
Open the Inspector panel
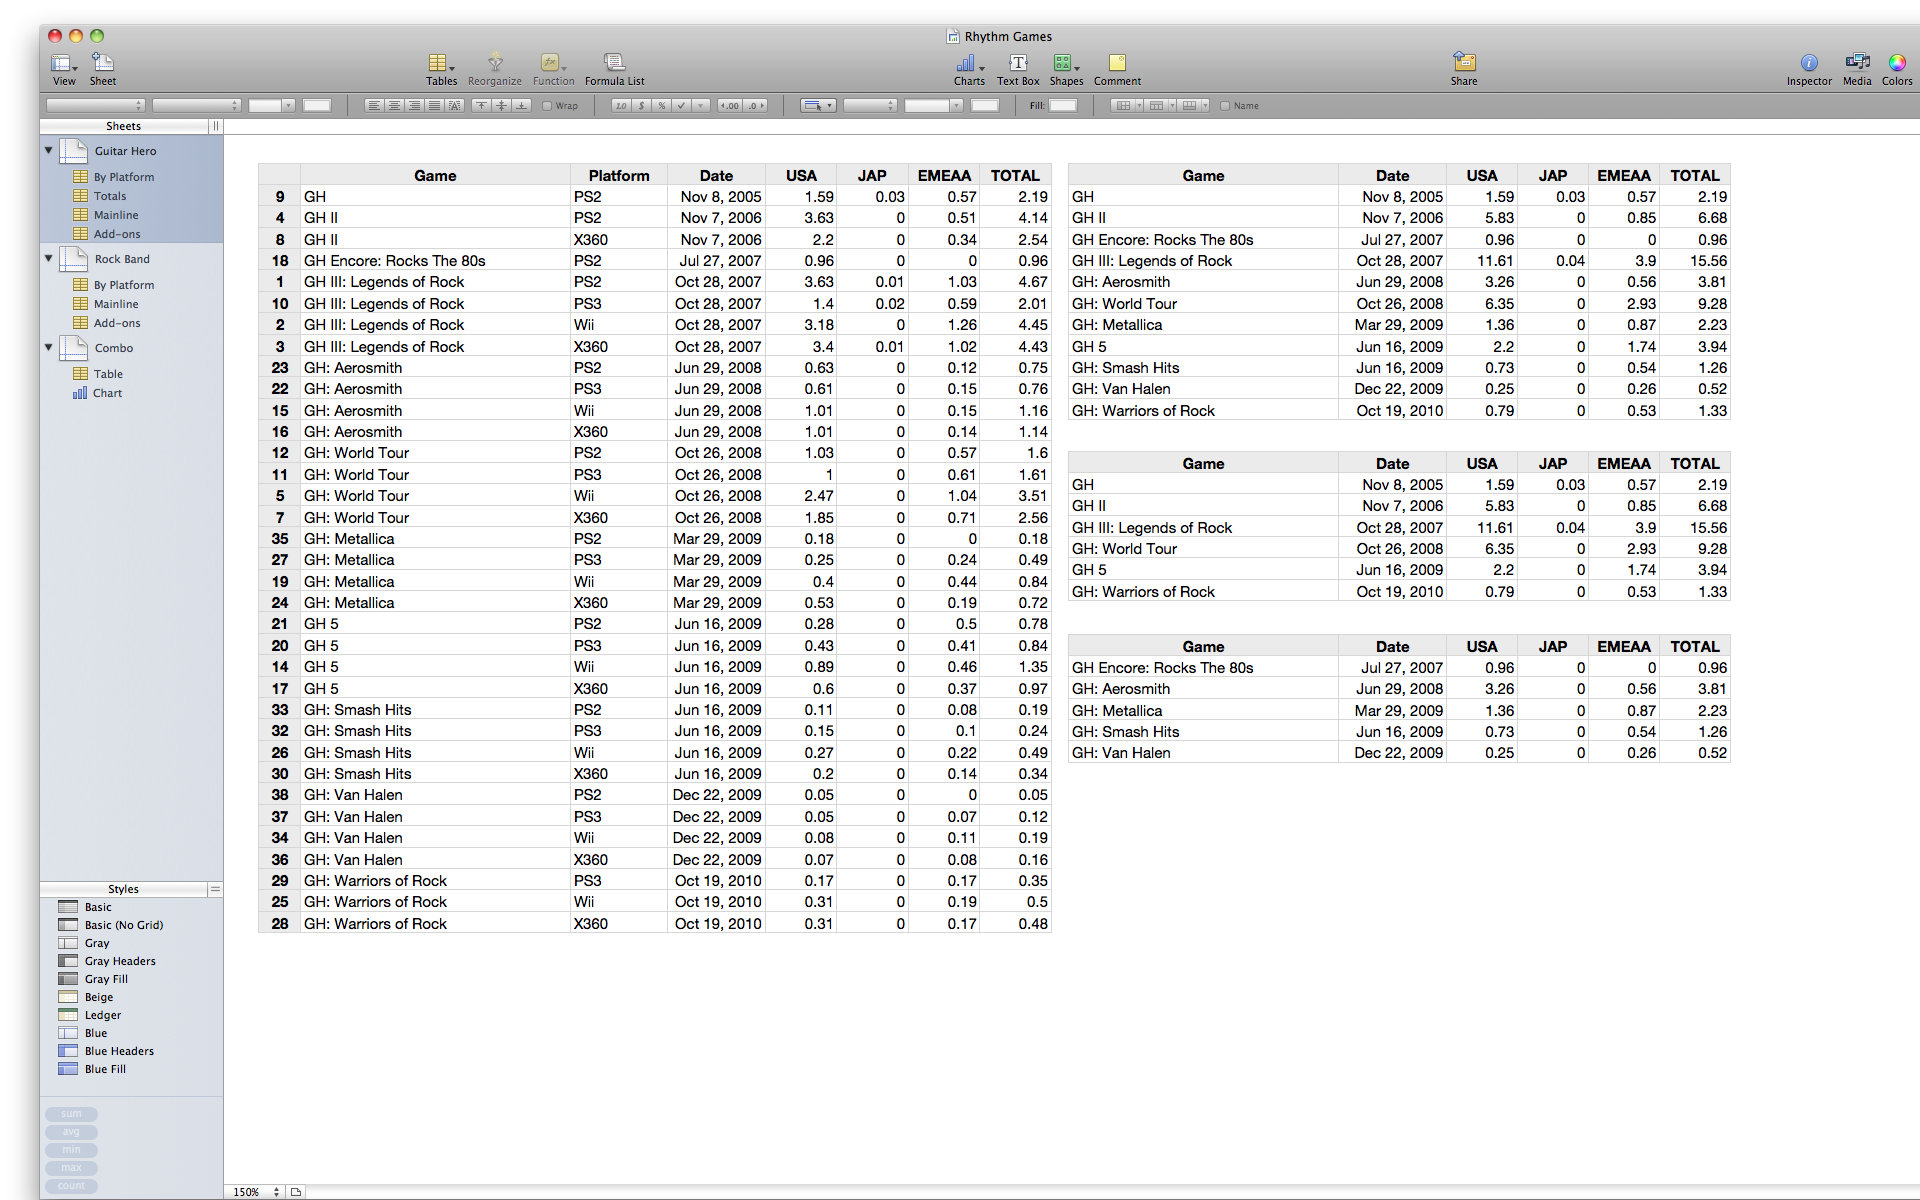(1809, 69)
